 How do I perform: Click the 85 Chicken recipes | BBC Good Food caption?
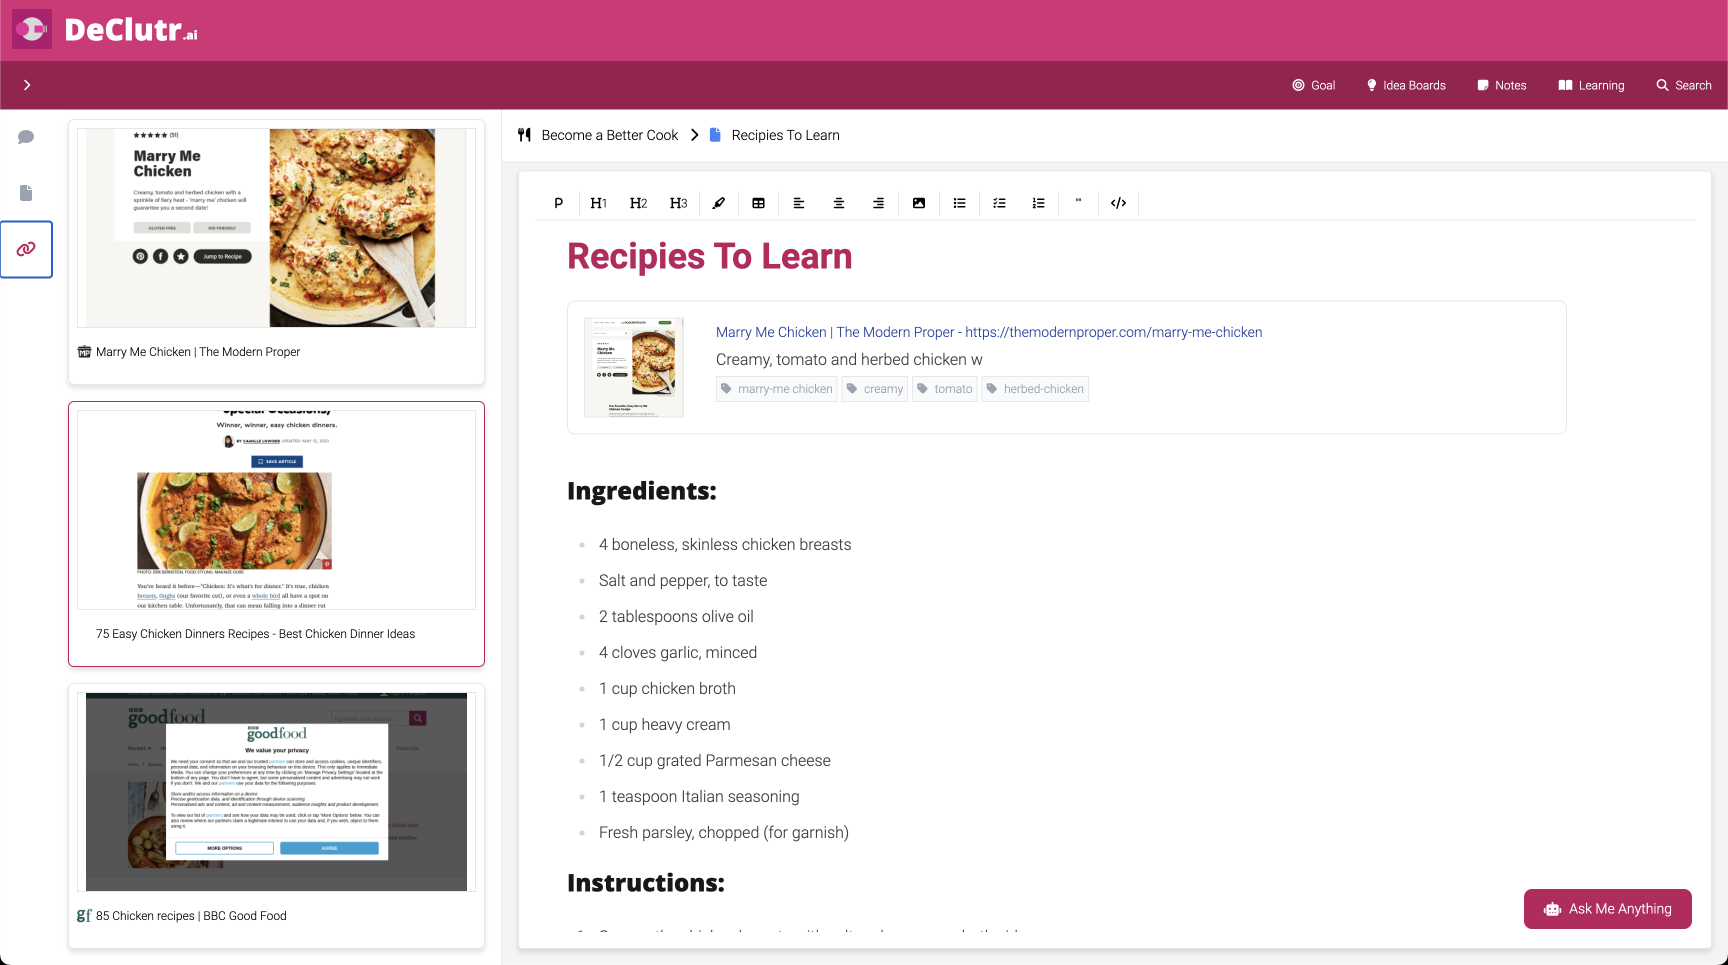point(191,916)
